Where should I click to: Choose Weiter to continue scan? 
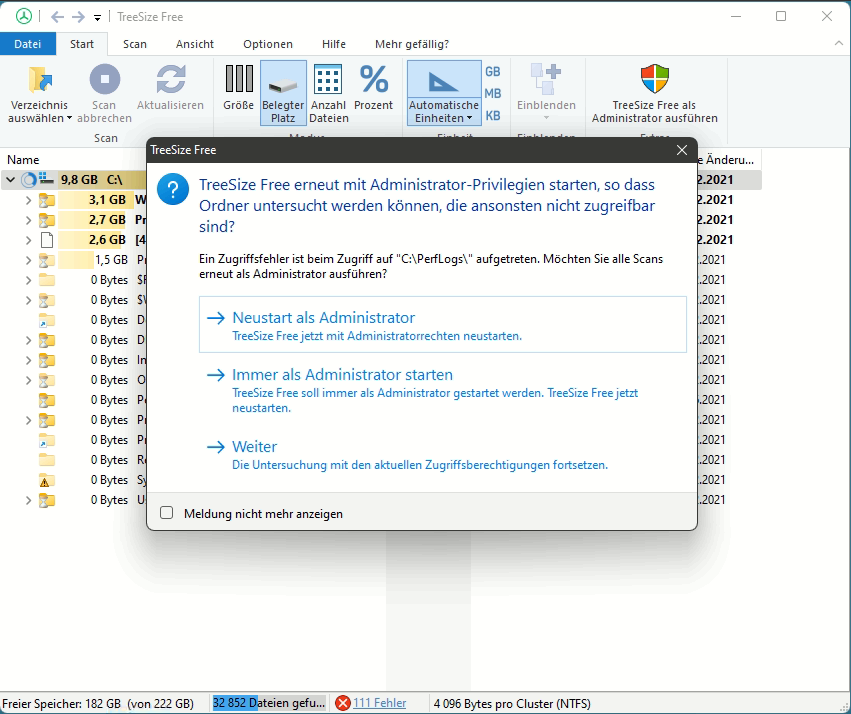(443, 455)
